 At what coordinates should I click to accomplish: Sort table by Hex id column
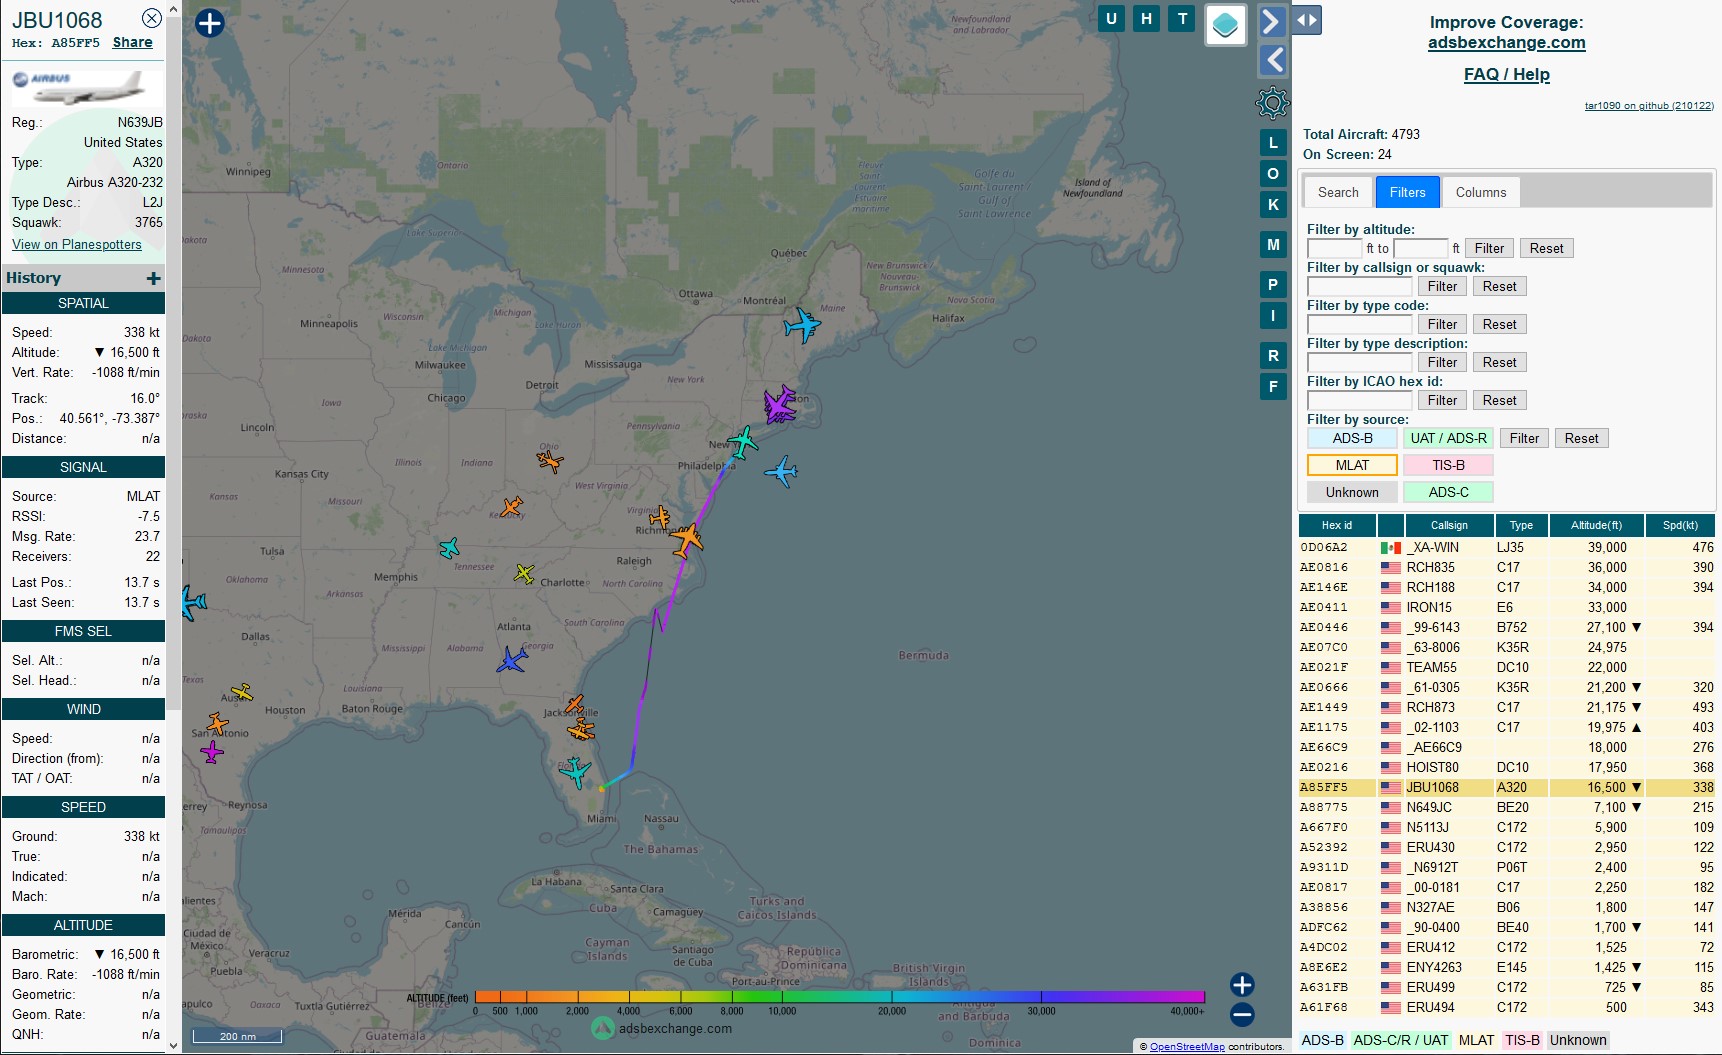[1336, 525]
